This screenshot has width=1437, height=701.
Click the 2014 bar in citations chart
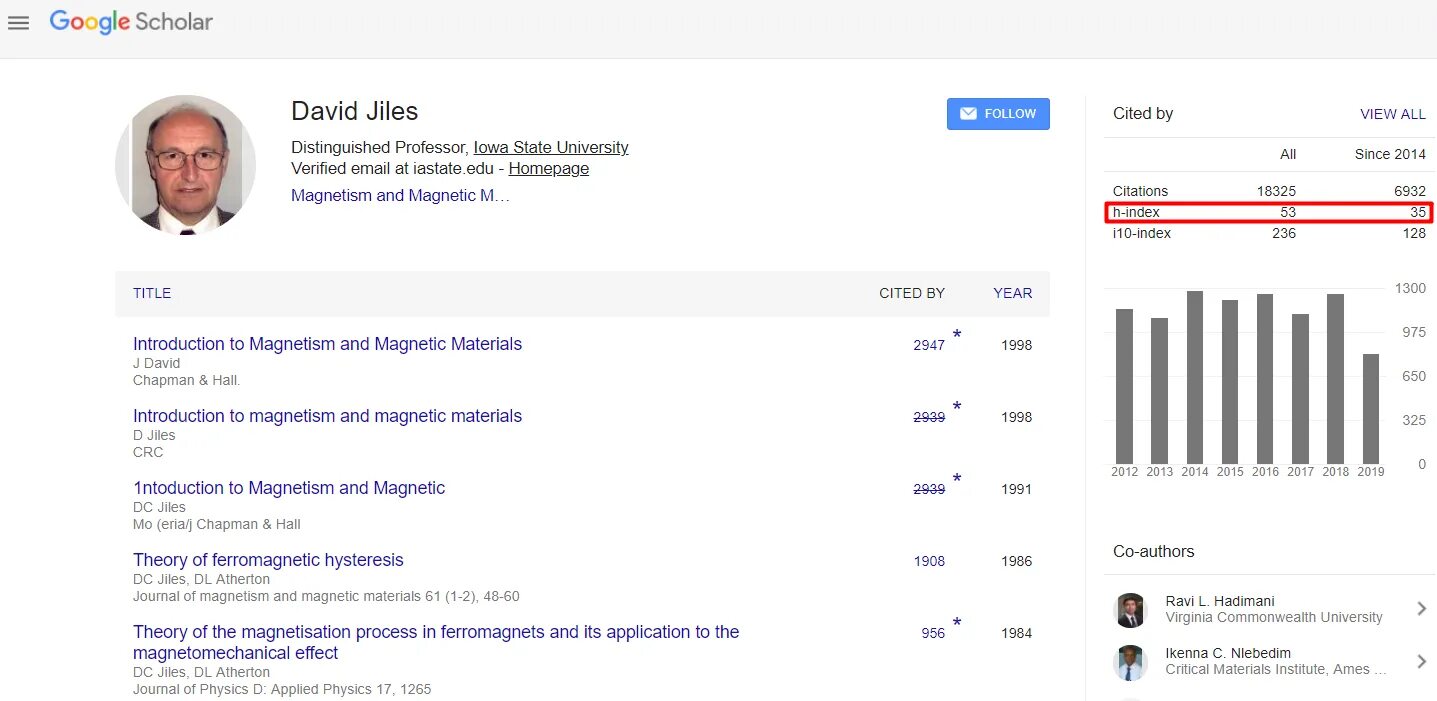pyautogui.click(x=1194, y=377)
